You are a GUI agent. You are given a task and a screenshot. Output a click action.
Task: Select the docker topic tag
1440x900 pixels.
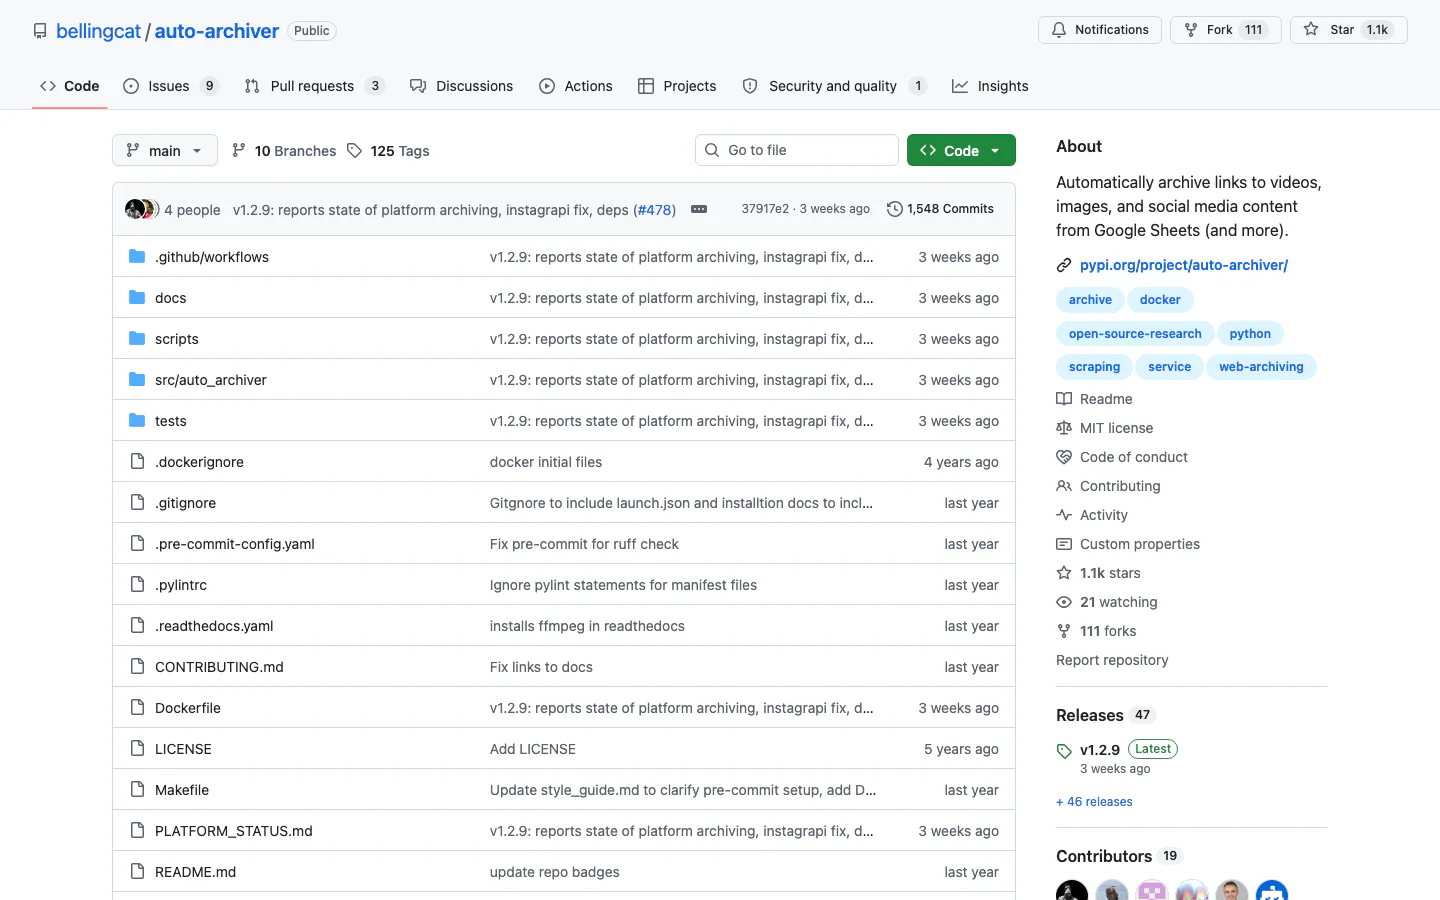[x=1160, y=300]
